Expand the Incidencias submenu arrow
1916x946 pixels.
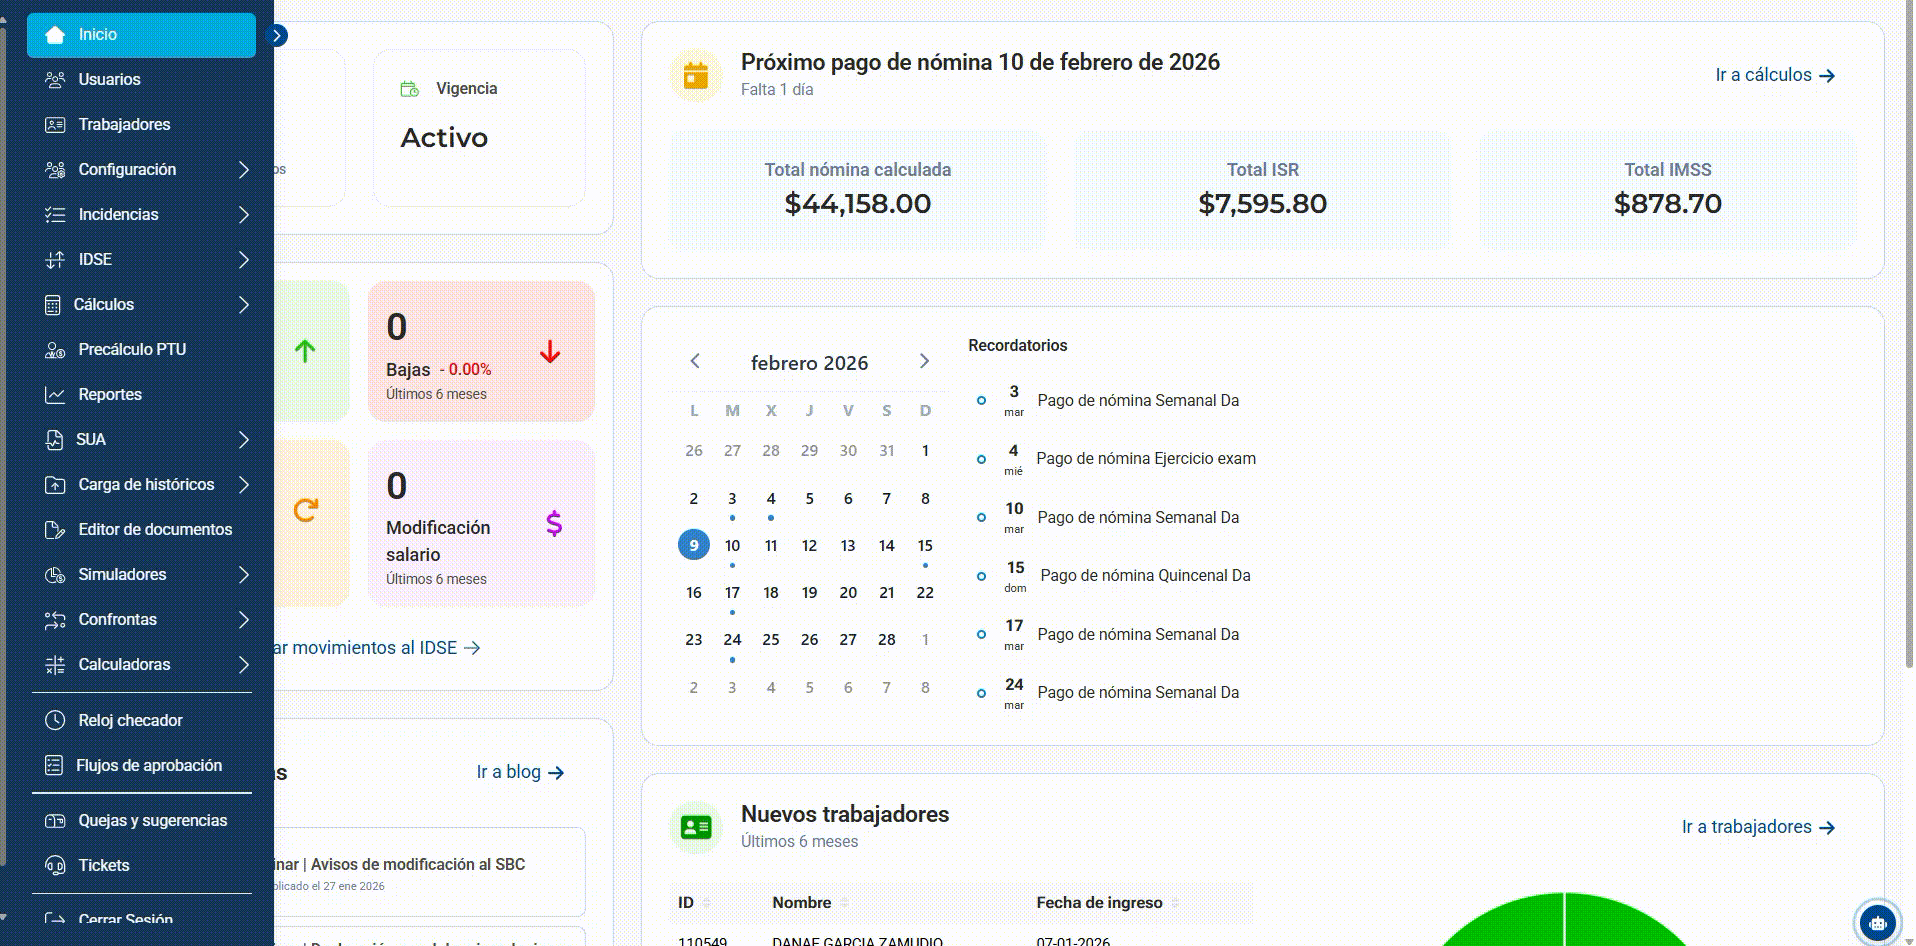coord(244,215)
